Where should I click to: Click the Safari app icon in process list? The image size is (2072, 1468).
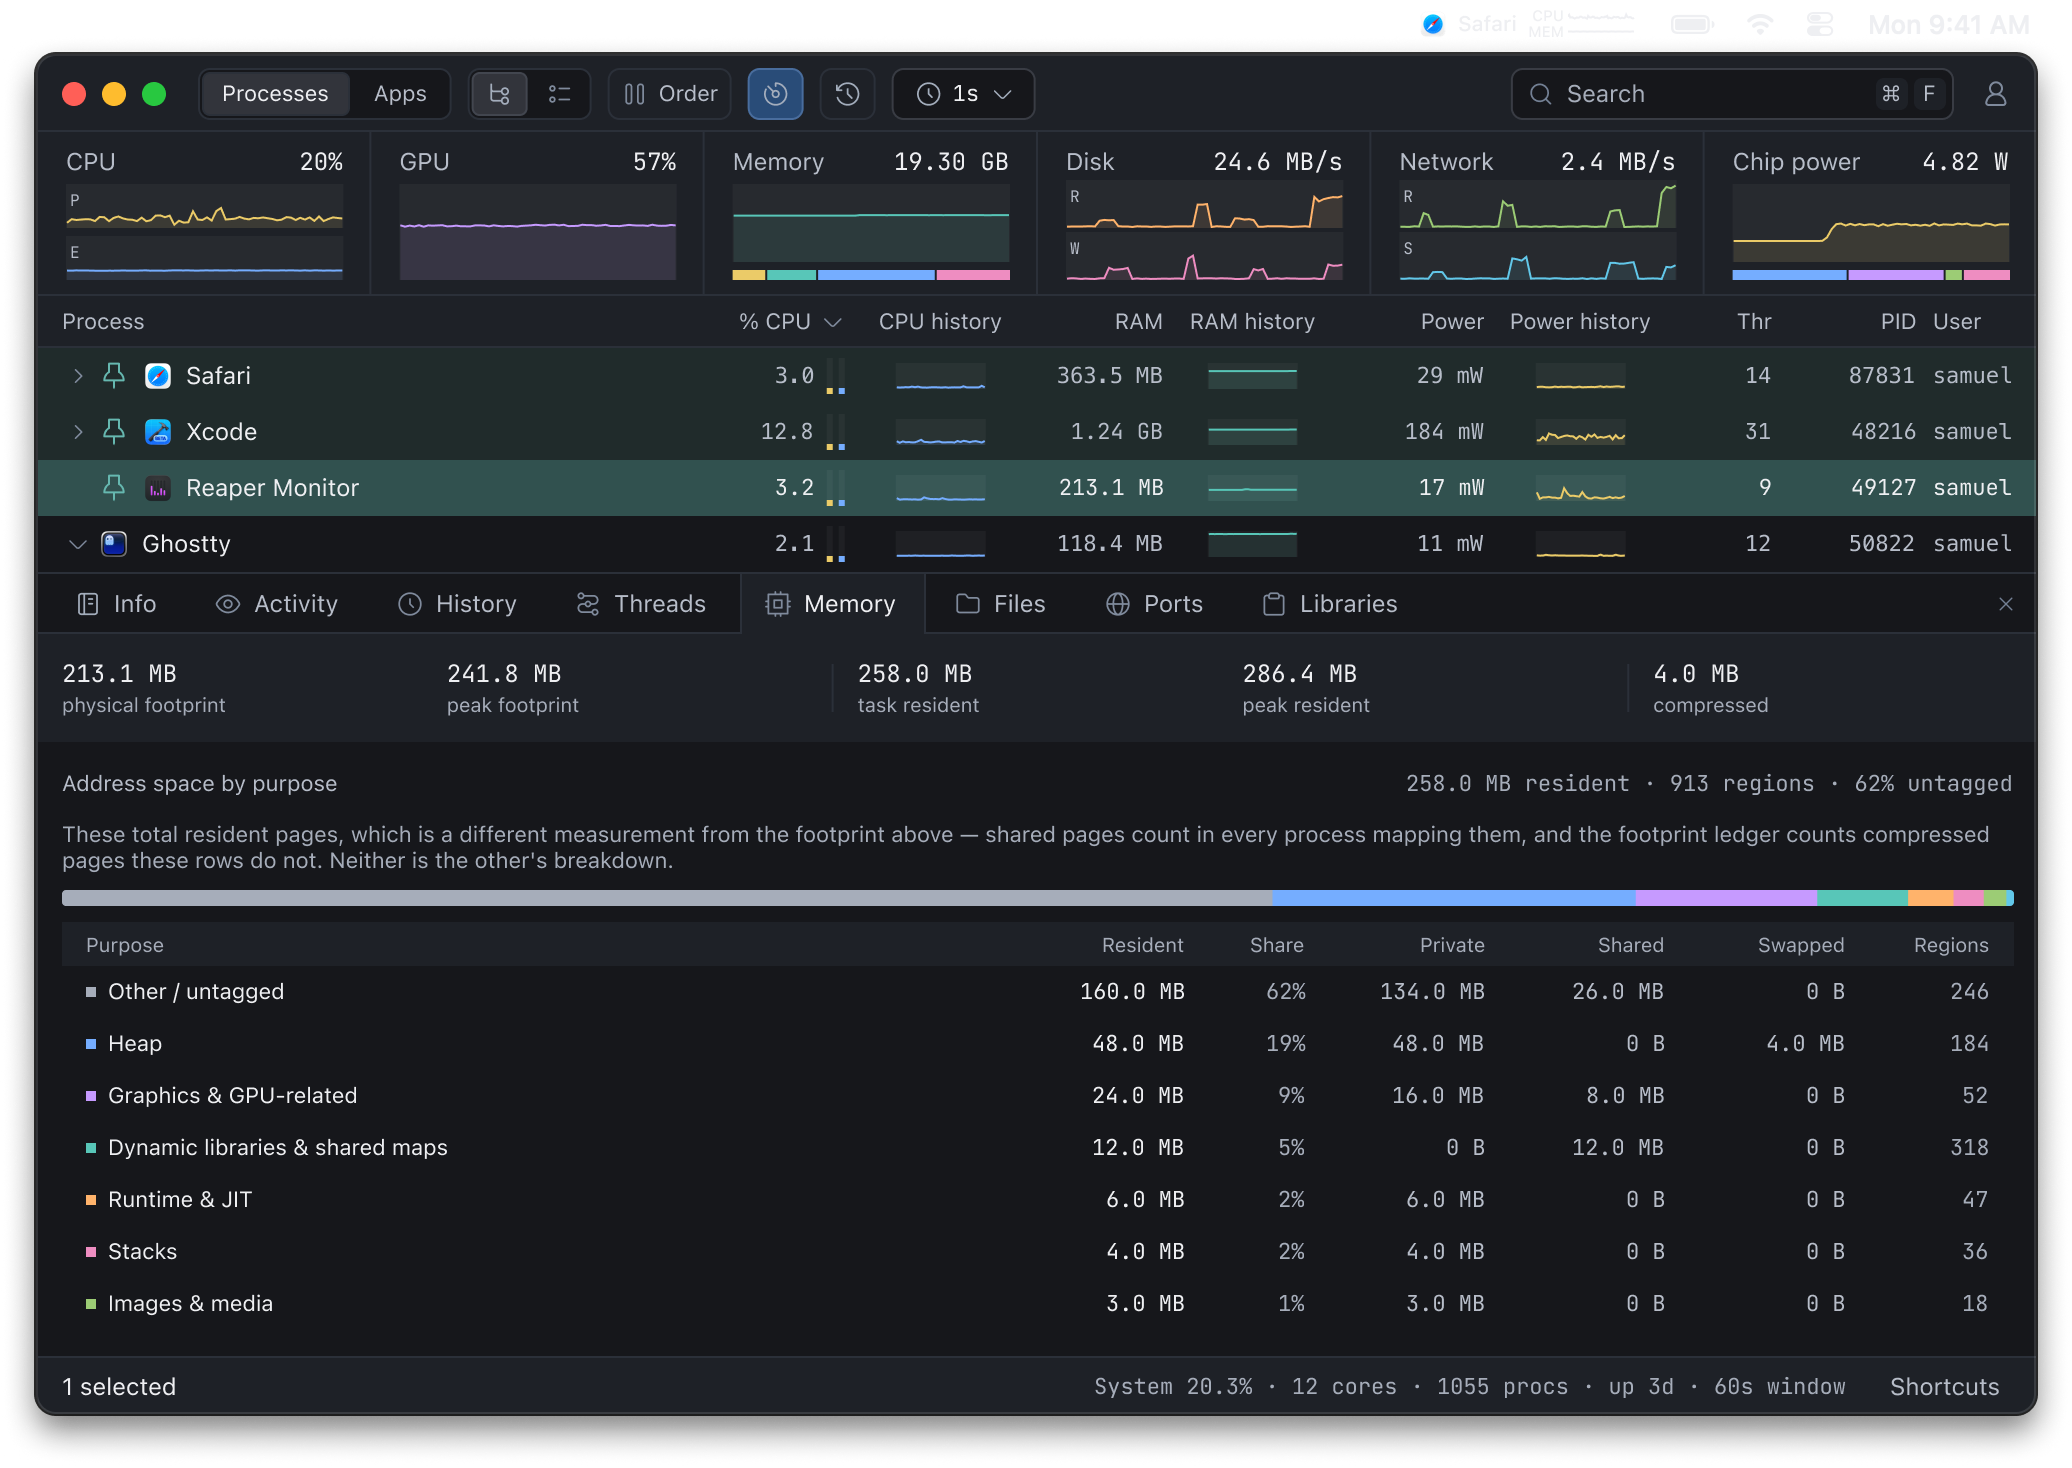coord(158,376)
